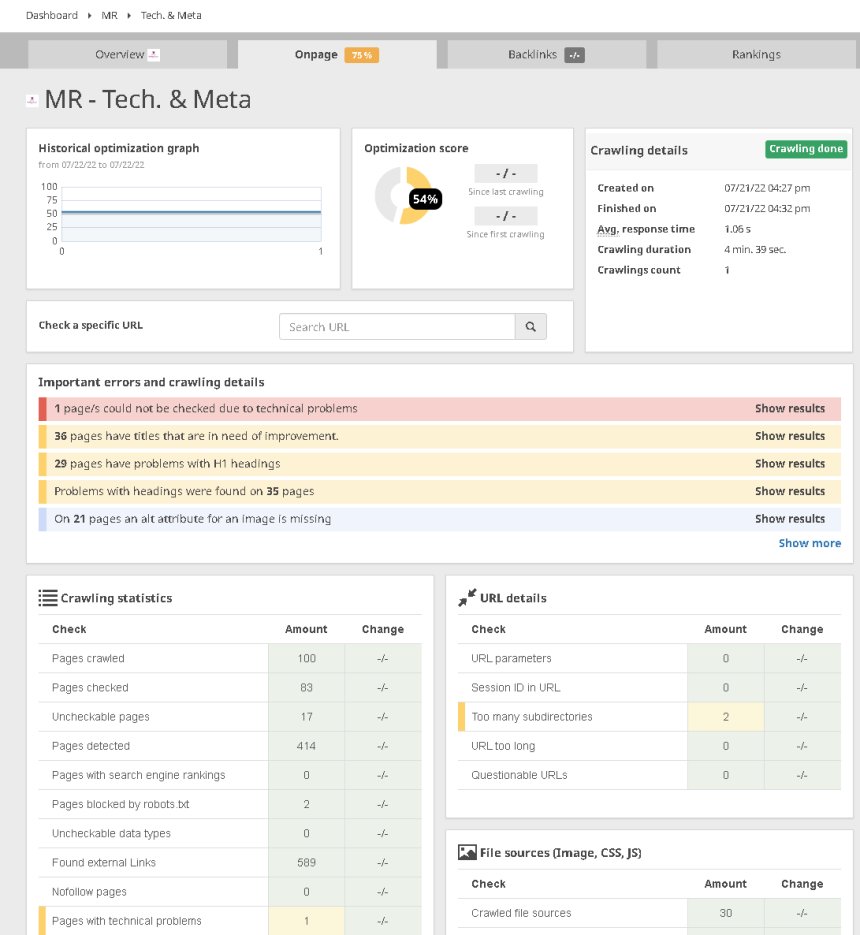Click MR breadcrumb link
This screenshot has width=860, height=935.
coord(109,16)
